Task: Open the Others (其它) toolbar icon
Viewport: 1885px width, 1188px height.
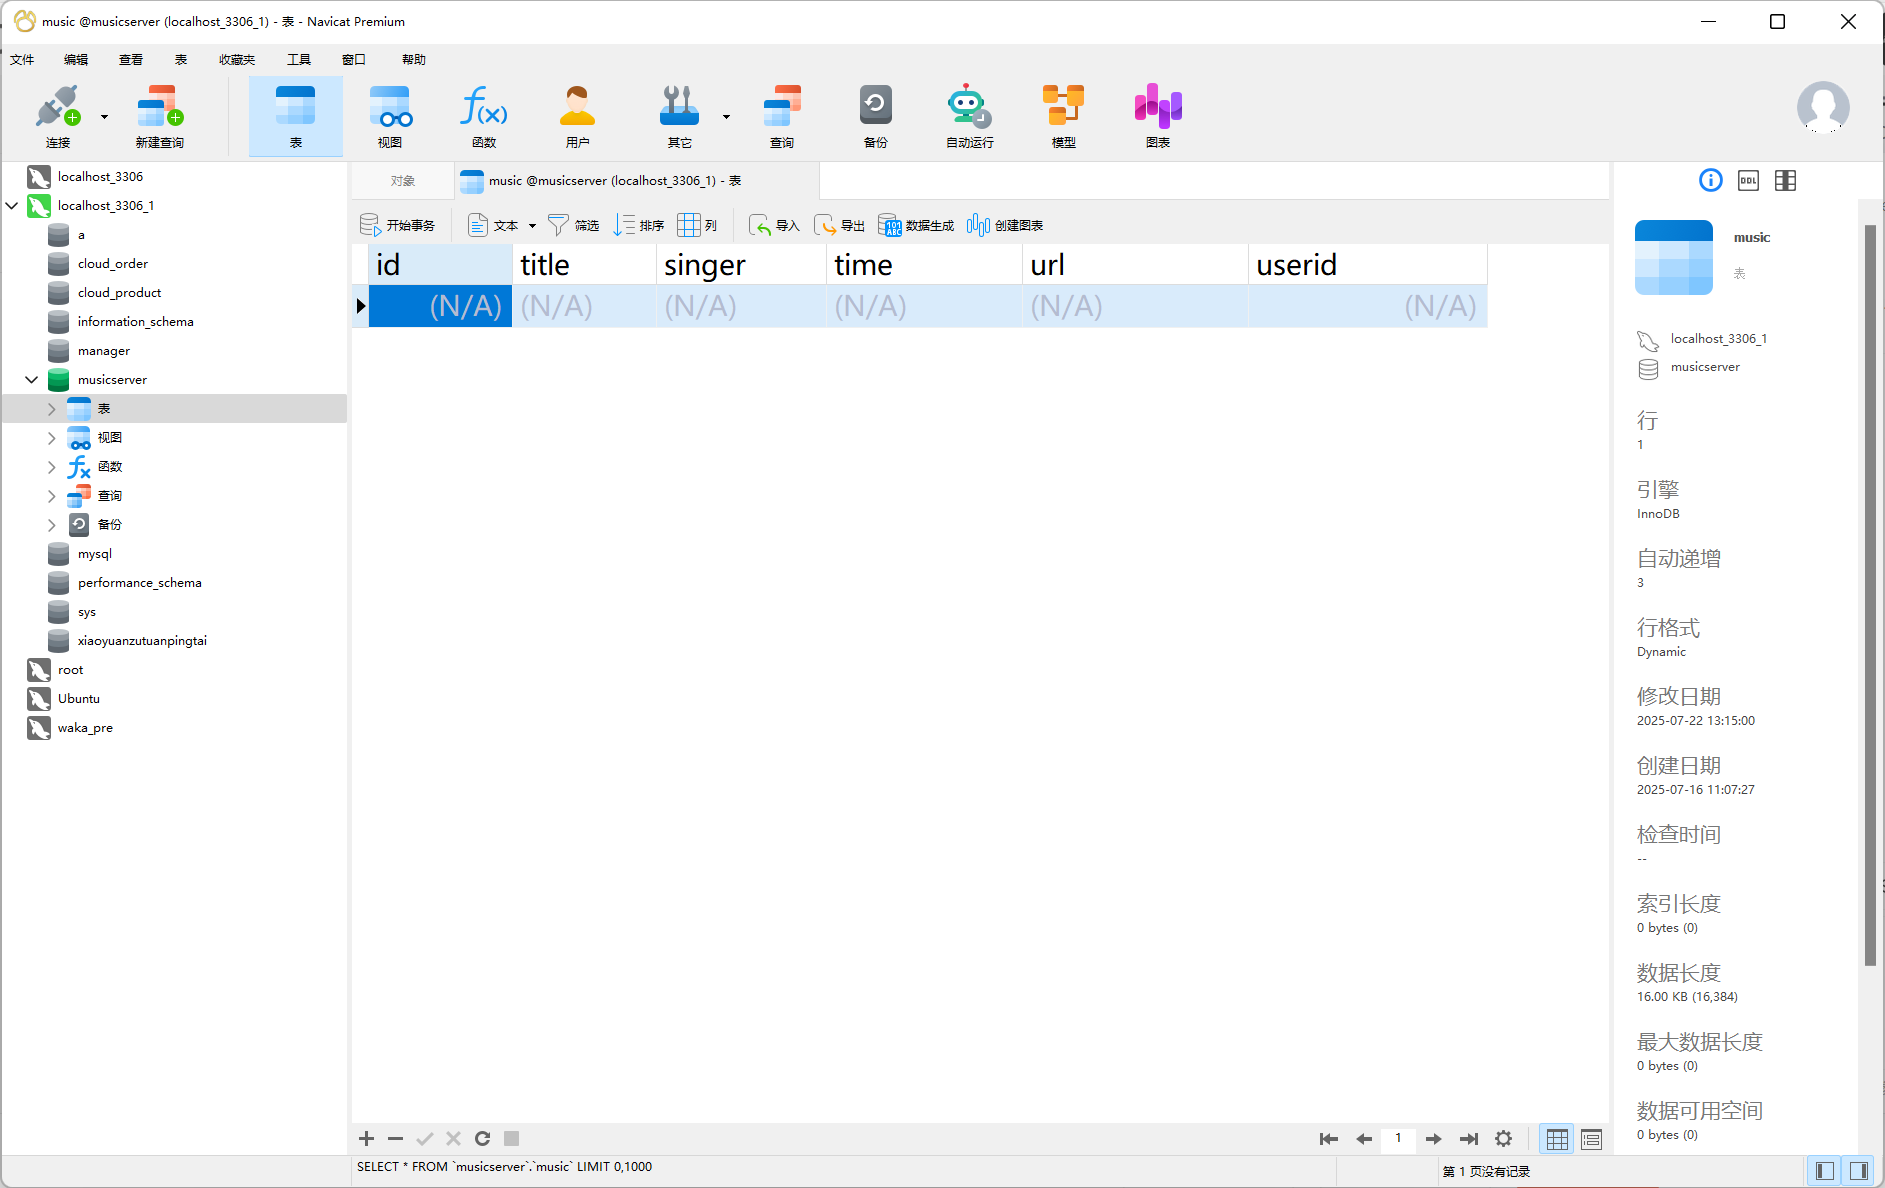Action: coord(680,117)
